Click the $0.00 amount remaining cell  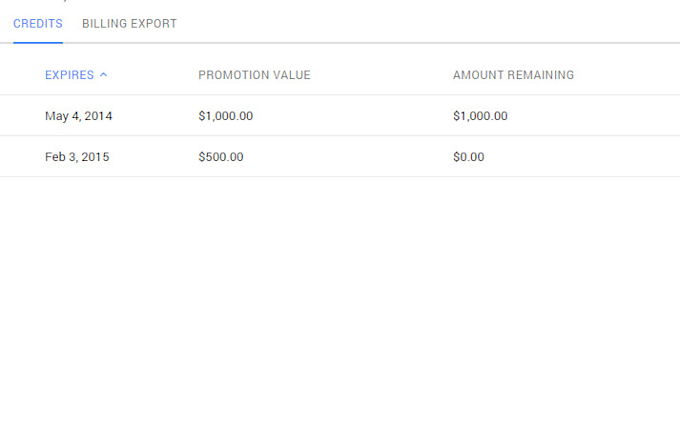coord(468,157)
